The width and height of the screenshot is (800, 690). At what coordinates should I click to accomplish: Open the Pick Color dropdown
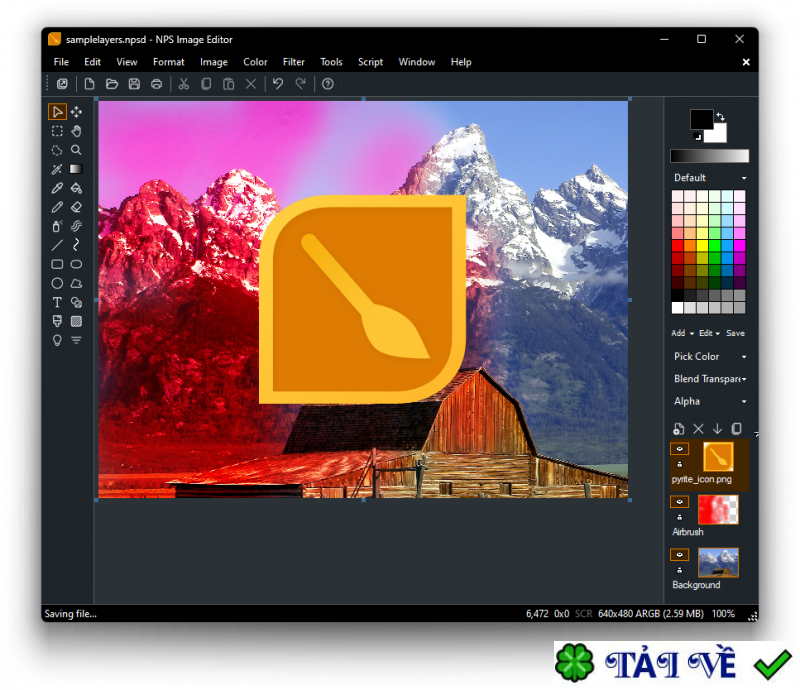[x=710, y=356]
